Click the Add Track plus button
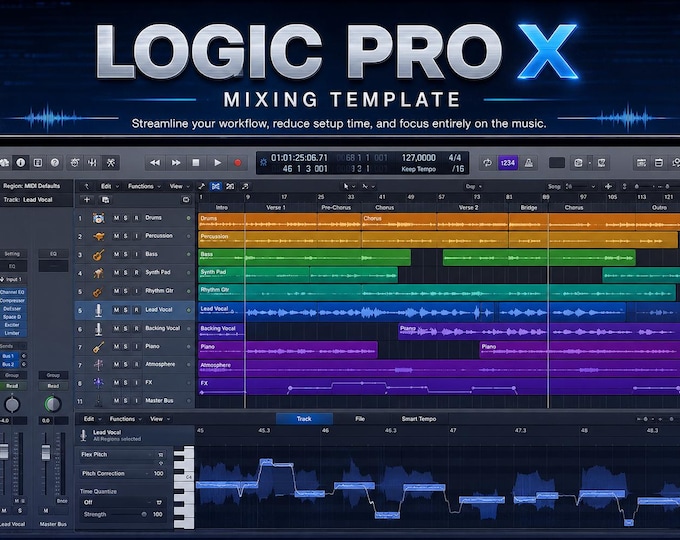Viewport: 680px width, 540px height. 87,200
